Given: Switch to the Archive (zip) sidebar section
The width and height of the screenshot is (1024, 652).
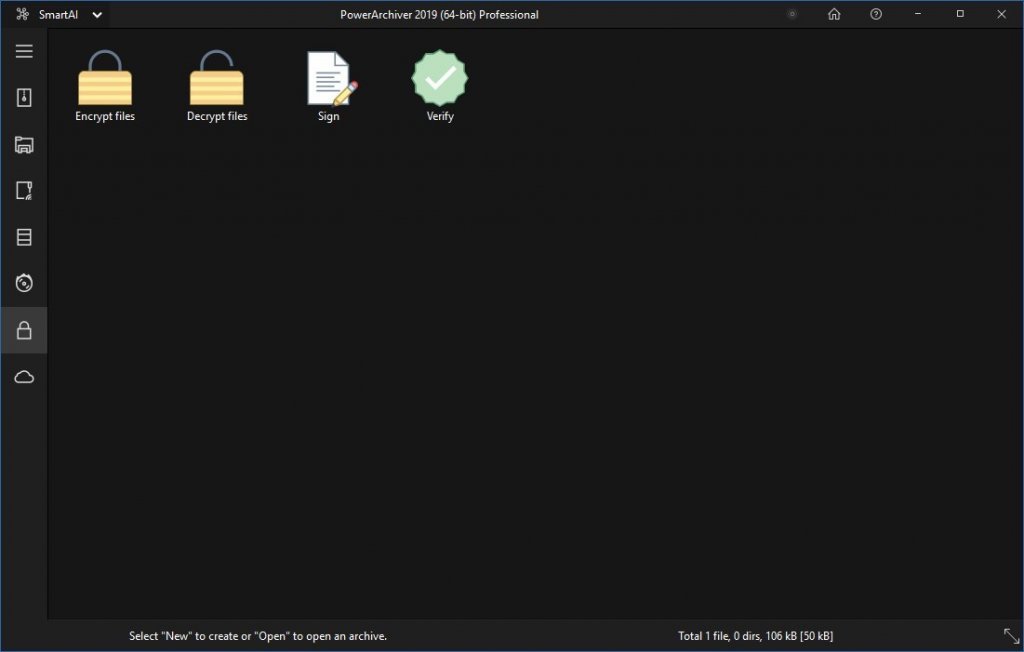Looking at the screenshot, I should [24, 97].
